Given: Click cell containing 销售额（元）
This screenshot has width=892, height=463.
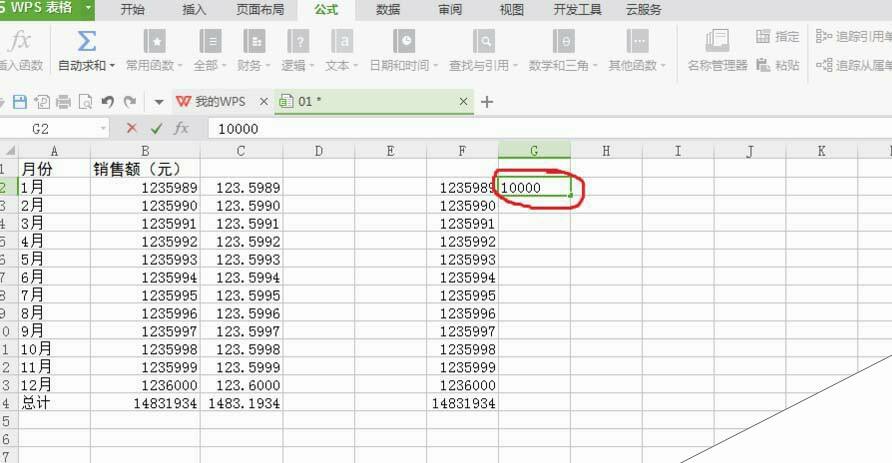Looking at the screenshot, I should point(145,169).
